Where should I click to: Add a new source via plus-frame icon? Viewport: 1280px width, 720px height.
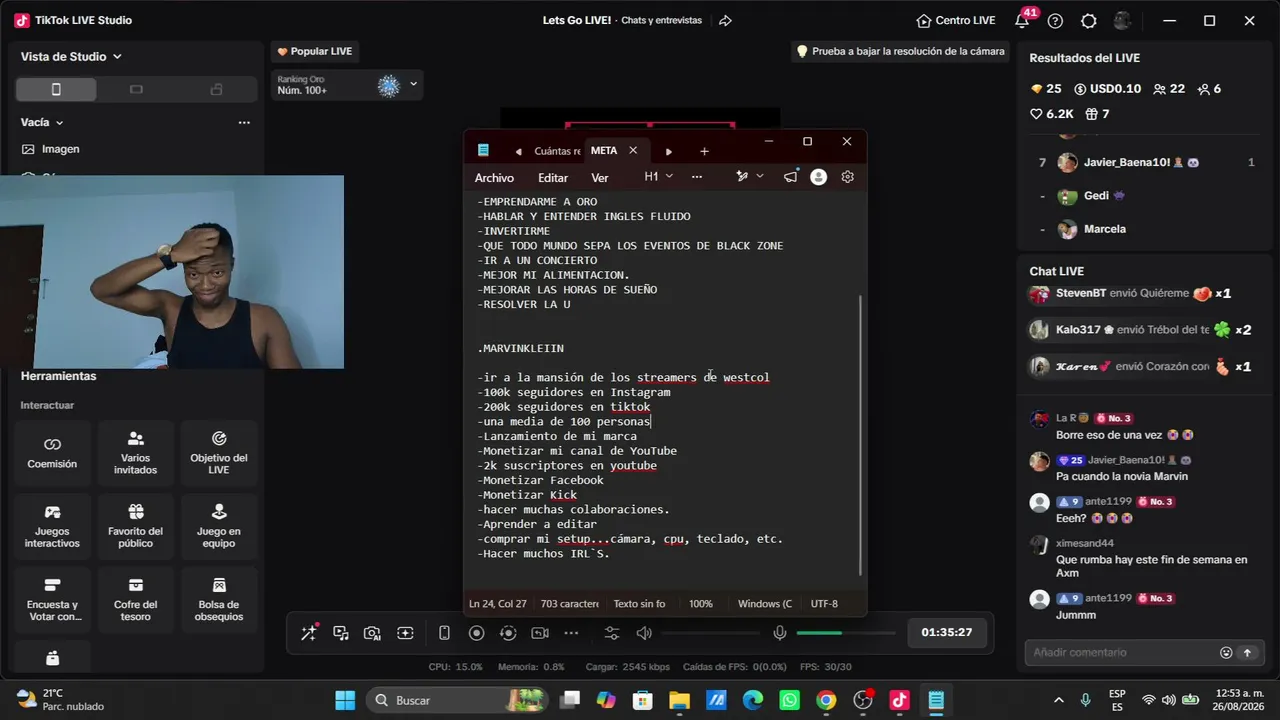coord(405,633)
